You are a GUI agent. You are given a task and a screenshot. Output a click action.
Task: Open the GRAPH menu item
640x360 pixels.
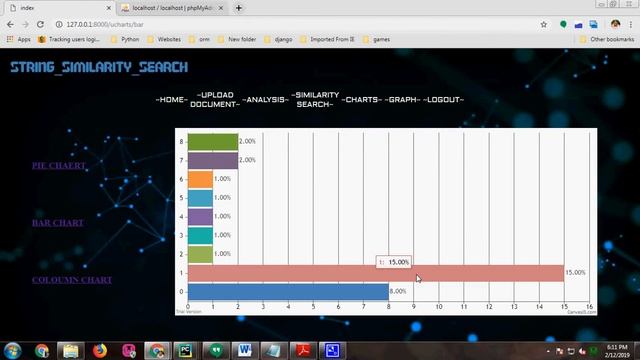tap(402, 100)
